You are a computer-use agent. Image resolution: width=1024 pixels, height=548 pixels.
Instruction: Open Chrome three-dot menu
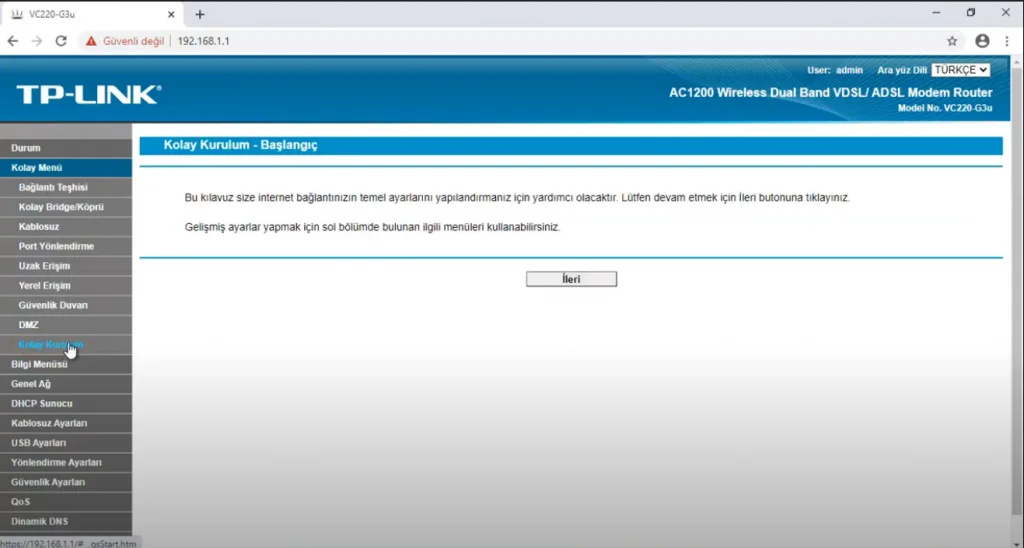coord(1007,41)
